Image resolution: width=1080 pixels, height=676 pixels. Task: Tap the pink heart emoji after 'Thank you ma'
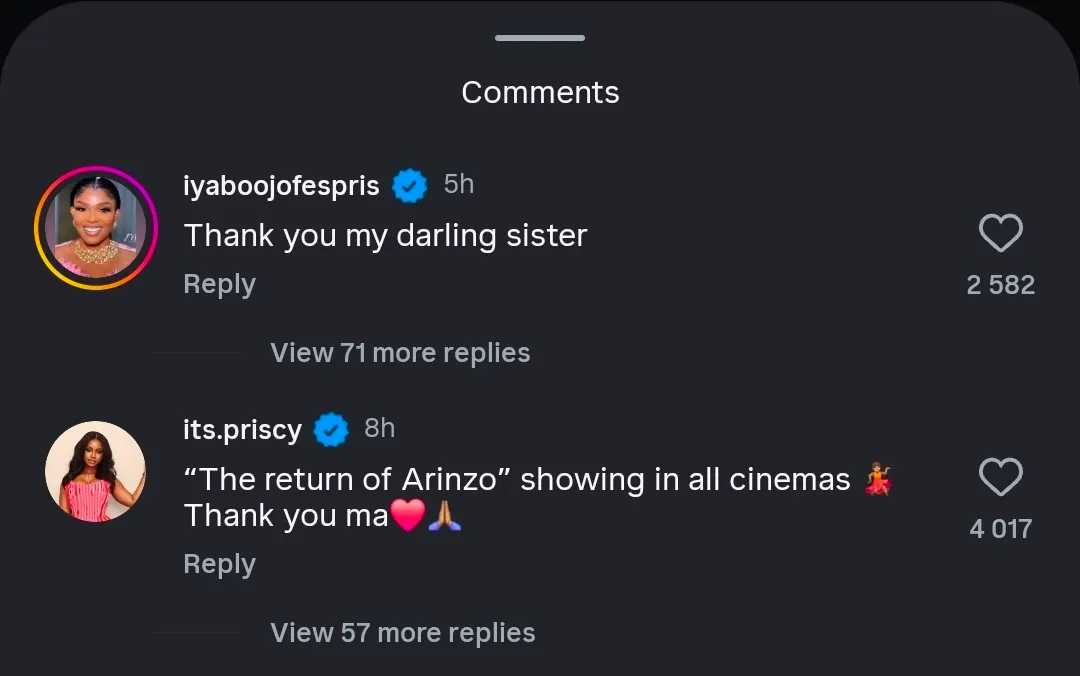pyautogui.click(x=407, y=517)
